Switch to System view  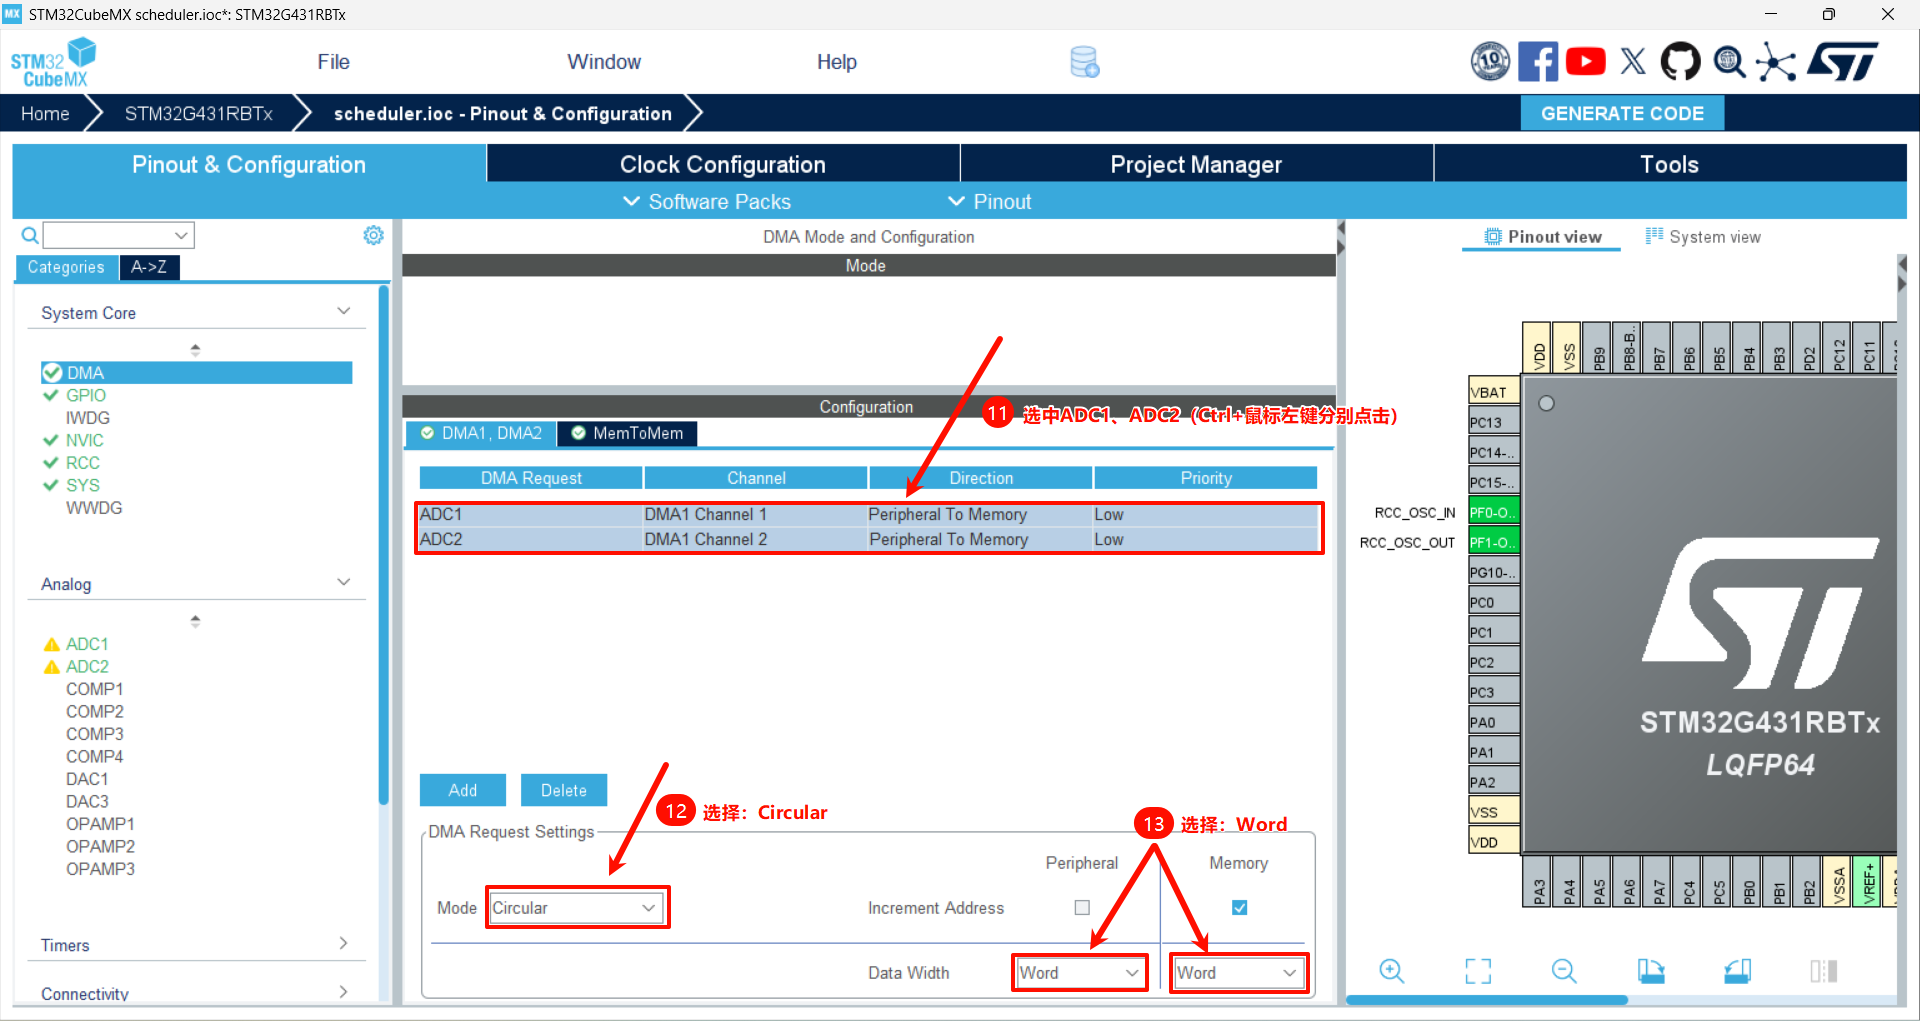(1703, 237)
